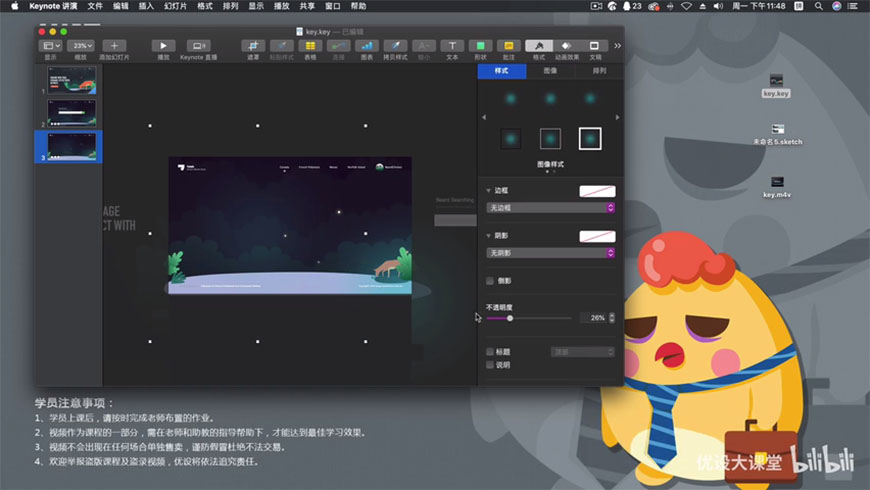Apply the thick white border image style
The height and width of the screenshot is (490, 870).
pos(590,139)
